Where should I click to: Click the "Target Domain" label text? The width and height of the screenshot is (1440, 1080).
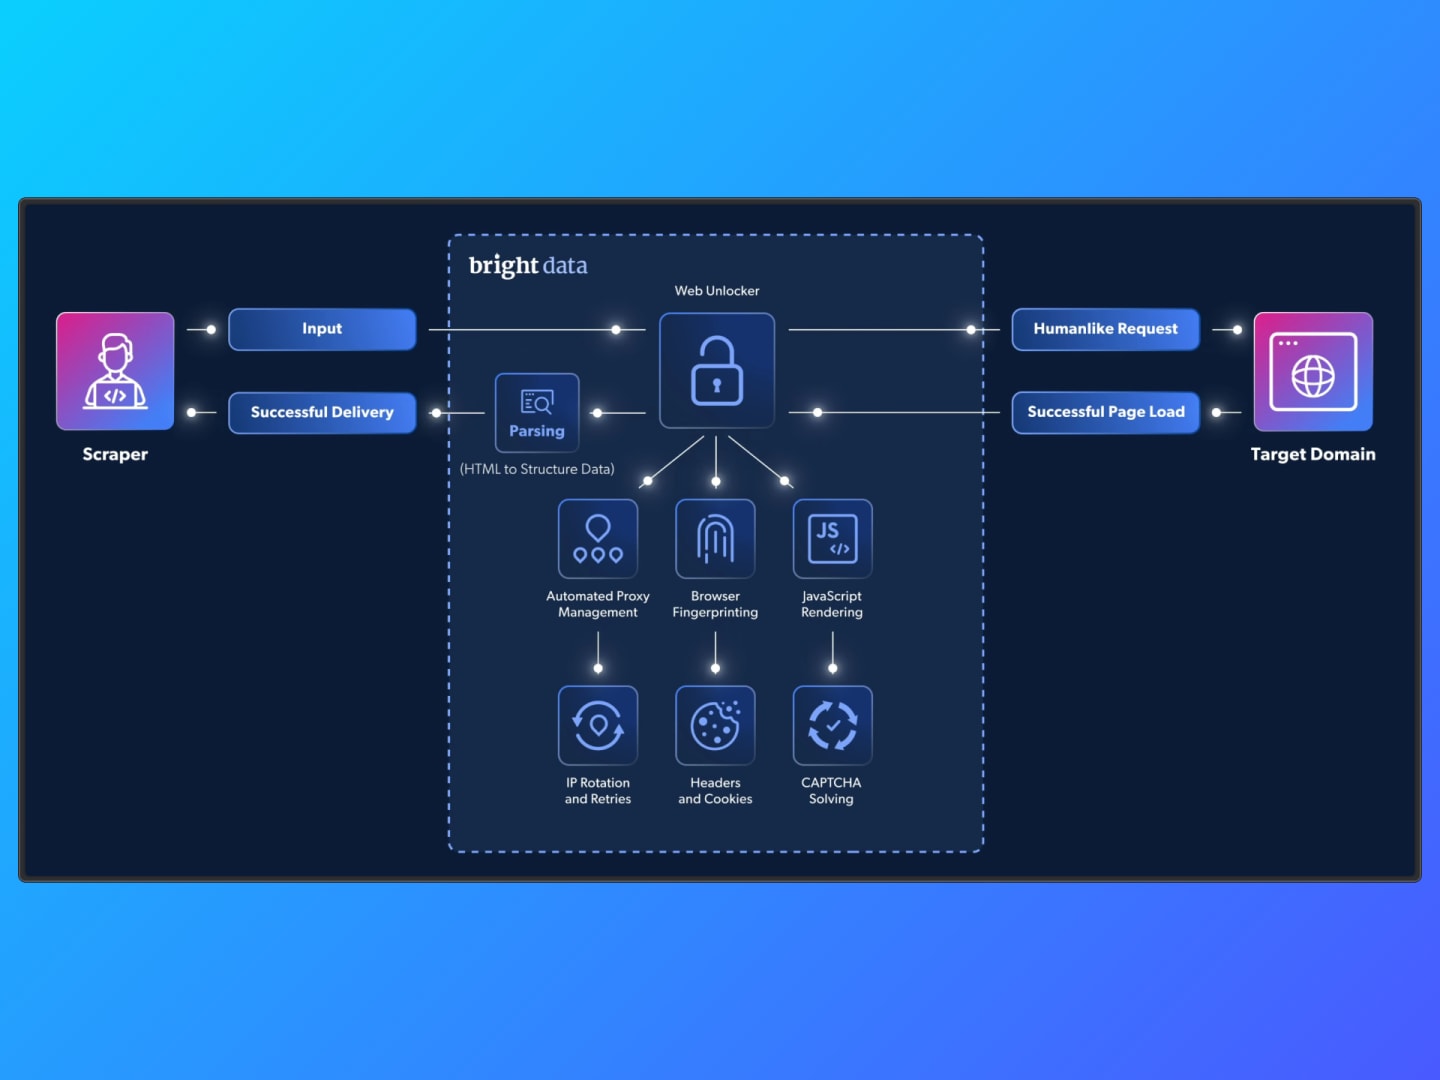1313,454
